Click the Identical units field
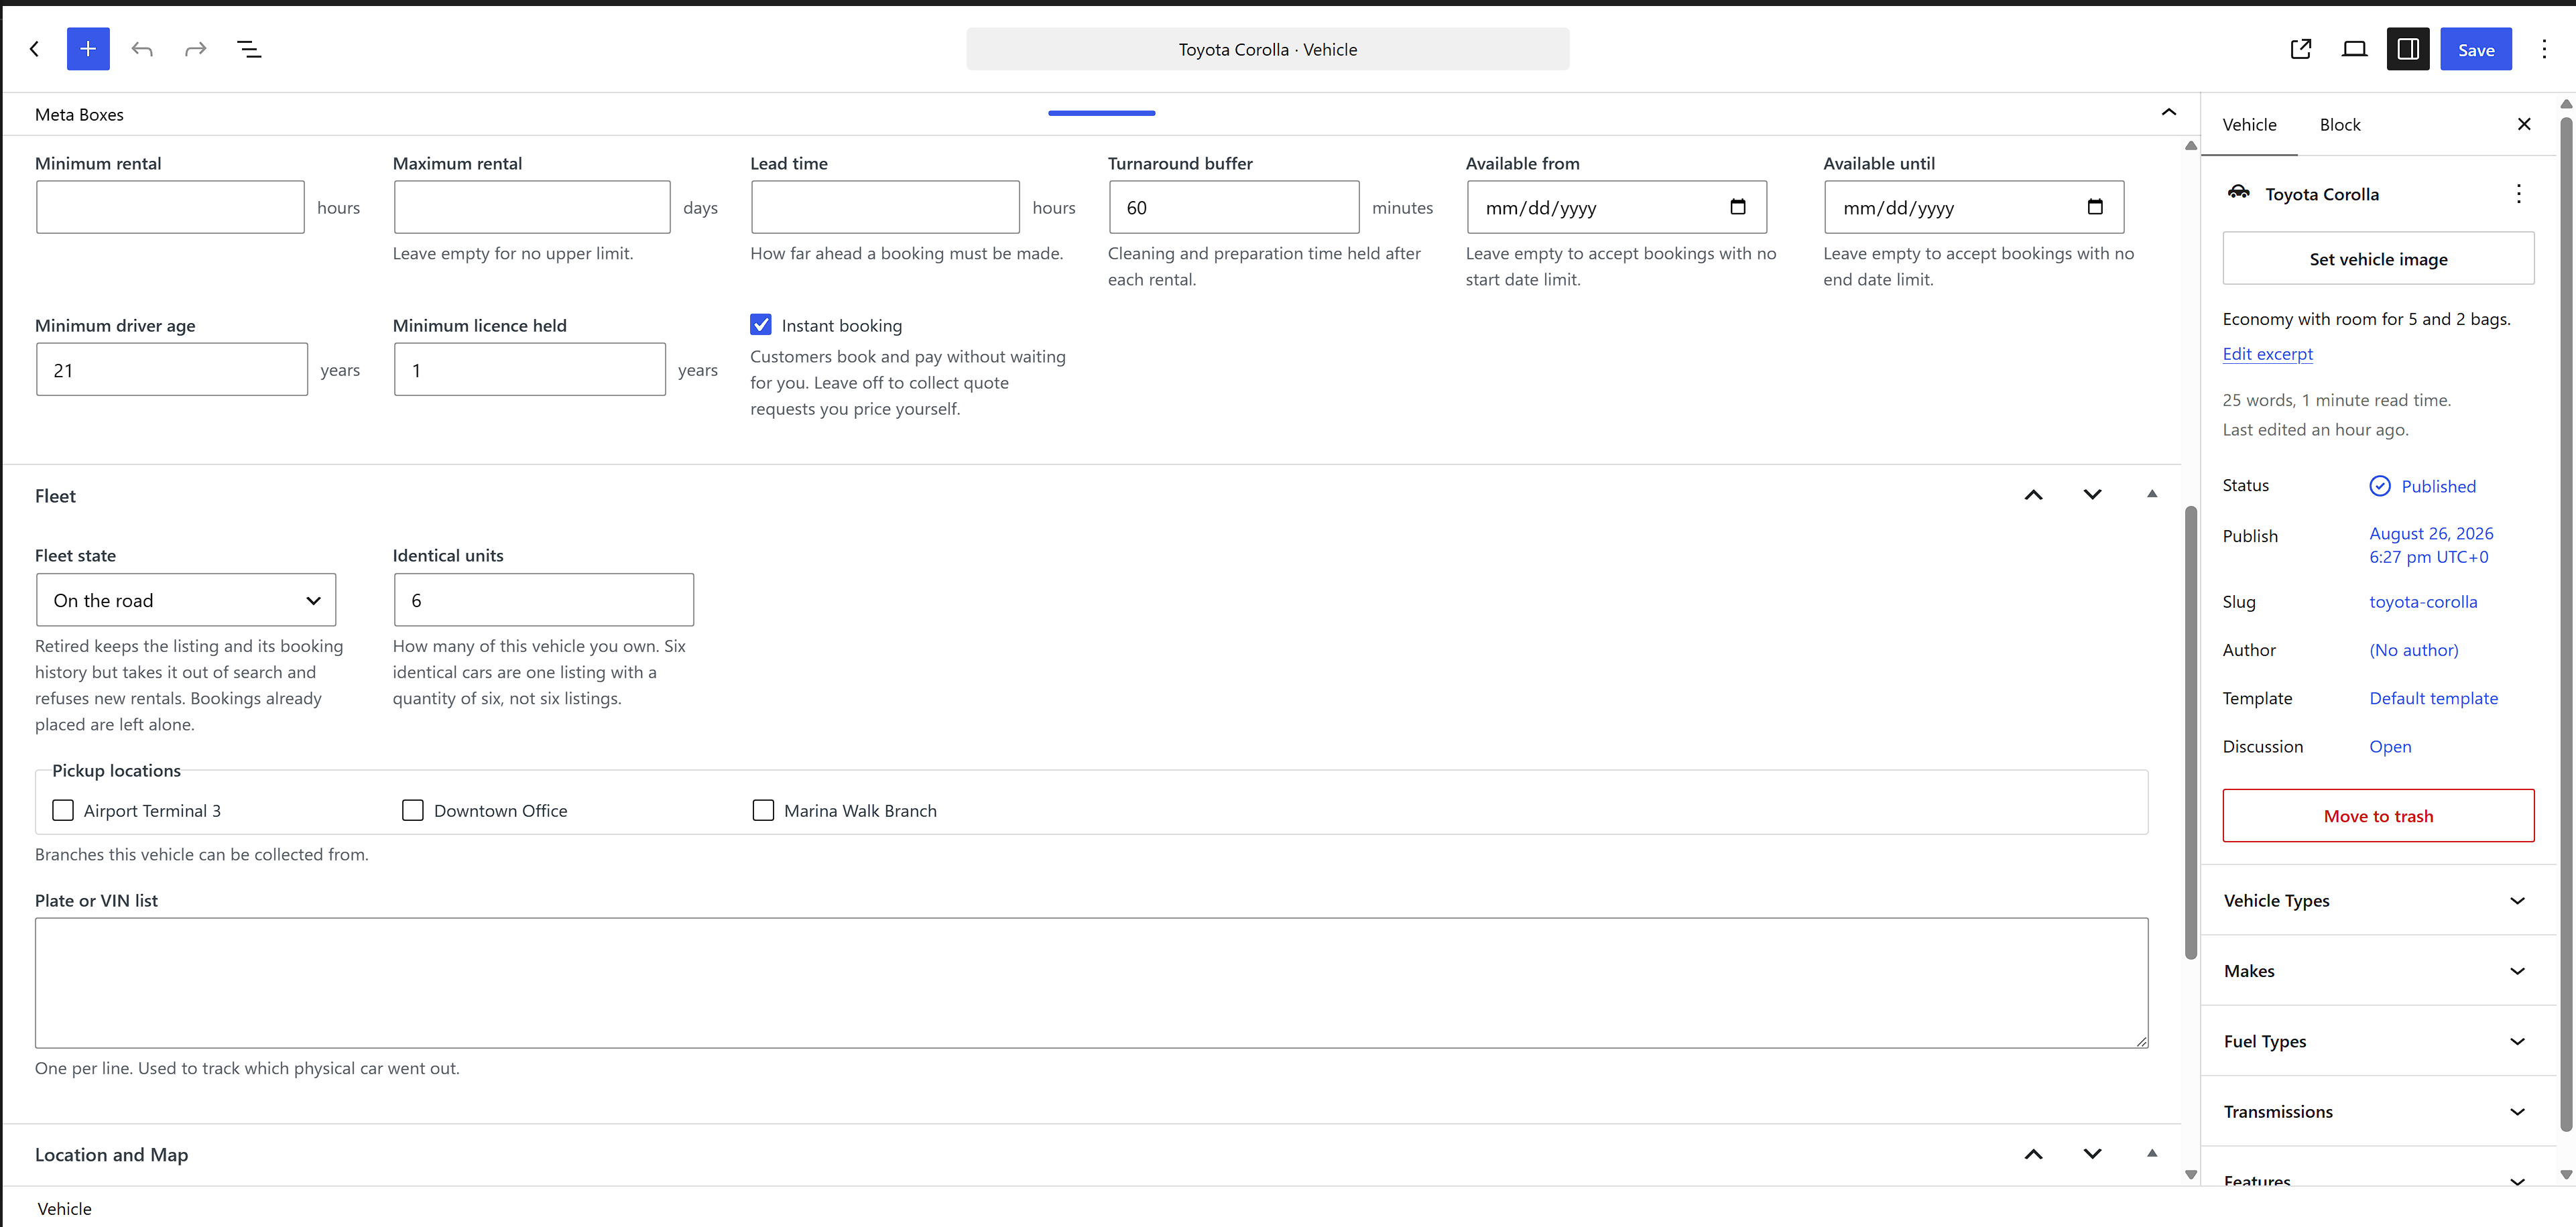 (x=544, y=600)
